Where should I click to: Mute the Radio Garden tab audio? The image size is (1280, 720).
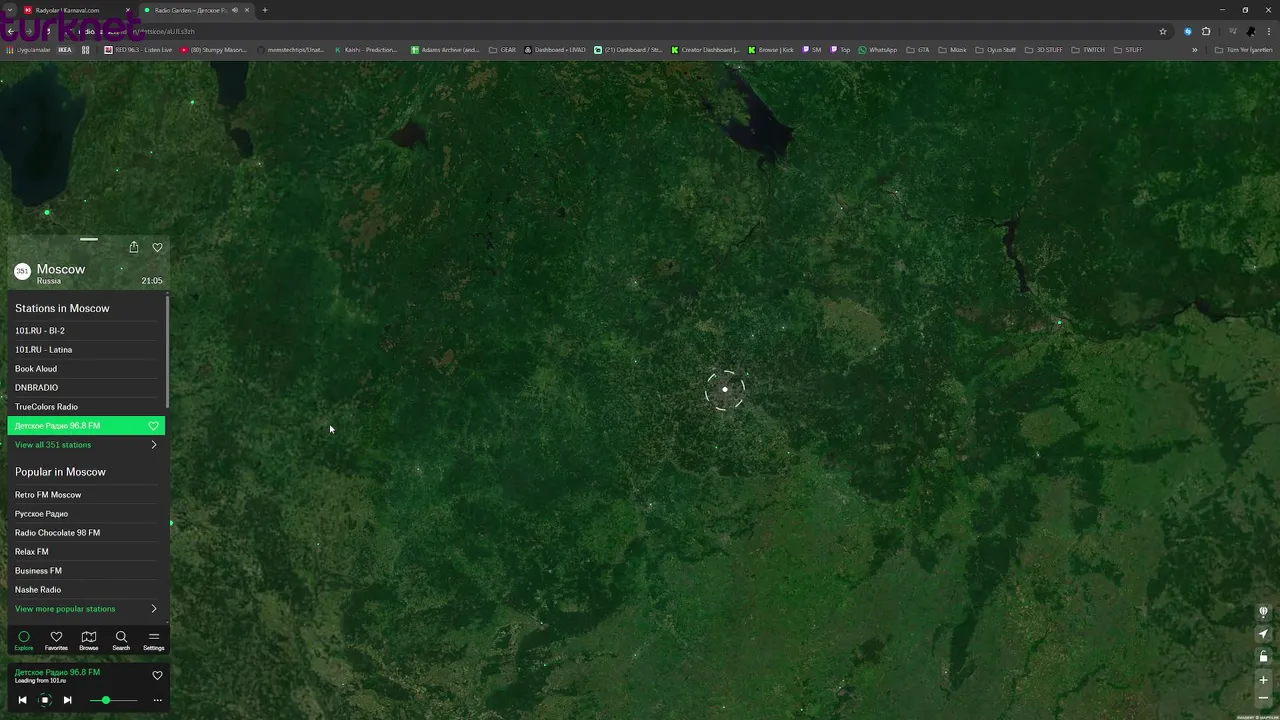point(235,10)
